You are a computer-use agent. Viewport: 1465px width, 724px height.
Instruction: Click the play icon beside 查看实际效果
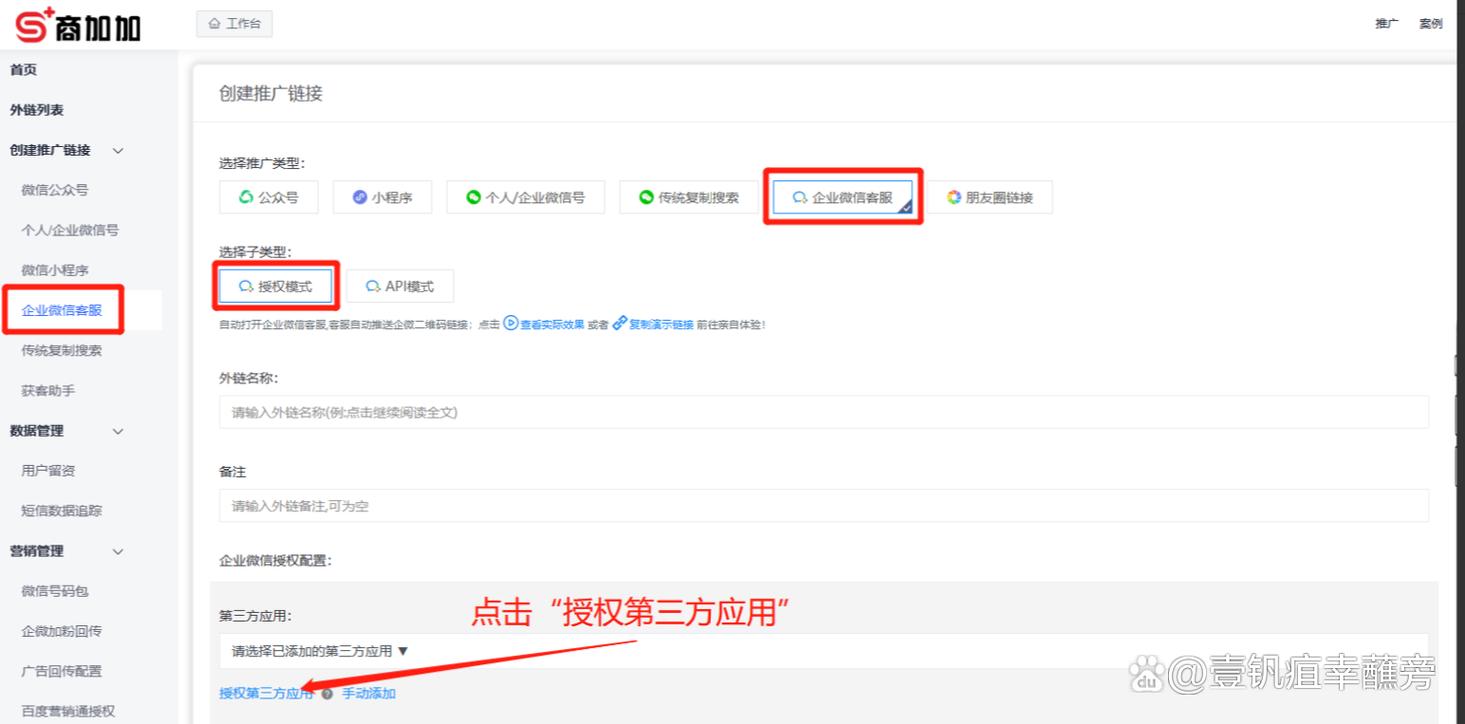pyautogui.click(x=511, y=324)
